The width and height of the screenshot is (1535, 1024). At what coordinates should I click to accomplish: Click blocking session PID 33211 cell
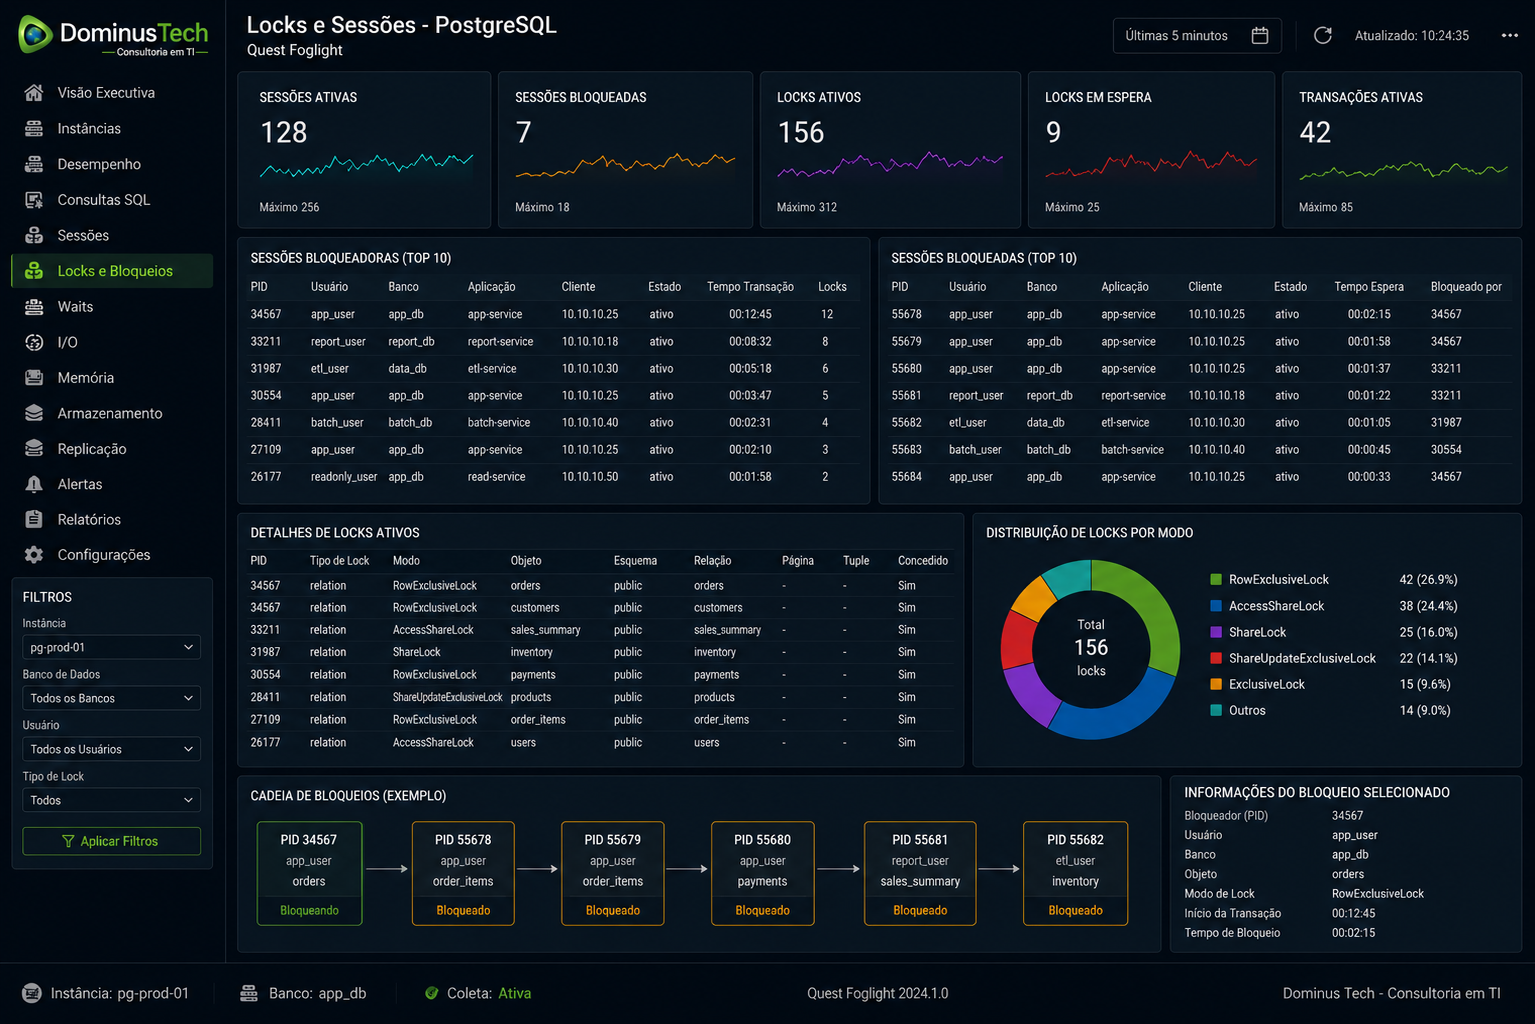pos(266,342)
